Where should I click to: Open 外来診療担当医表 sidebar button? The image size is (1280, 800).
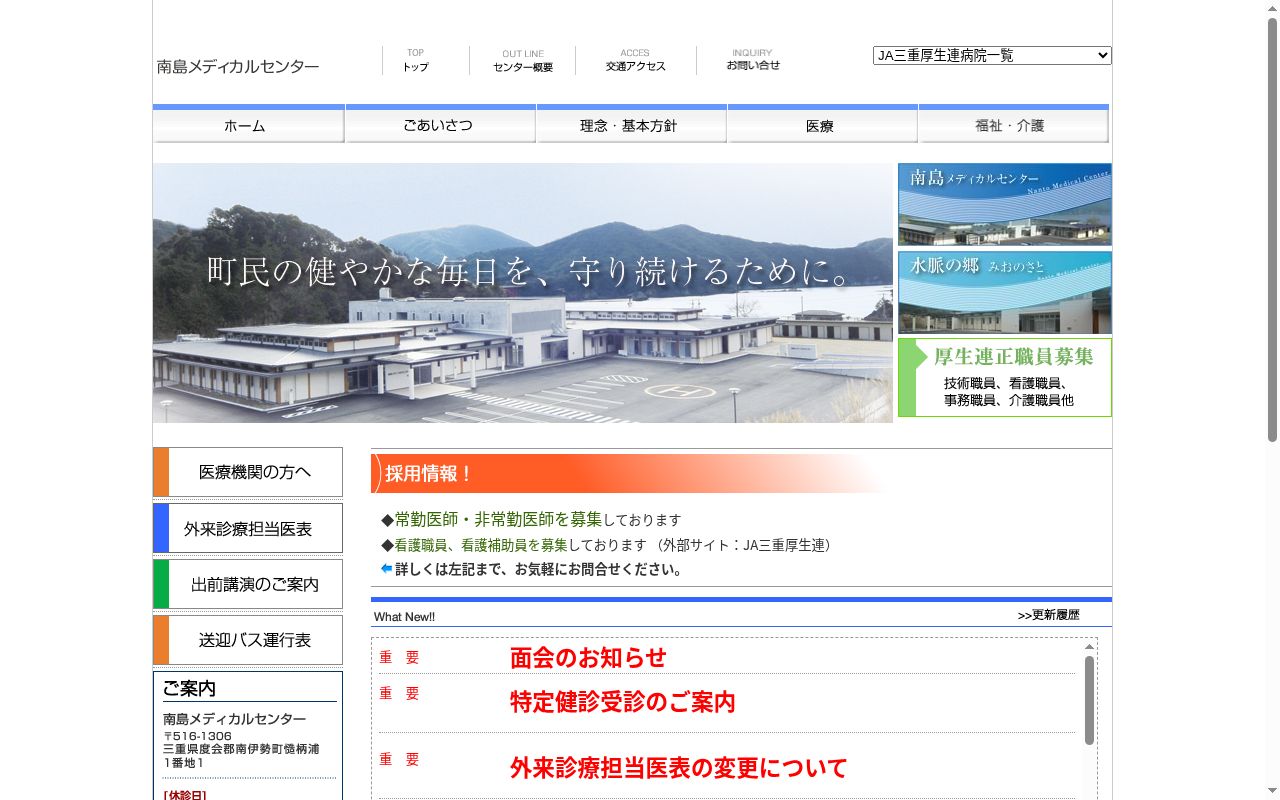pyautogui.click(x=248, y=528)
